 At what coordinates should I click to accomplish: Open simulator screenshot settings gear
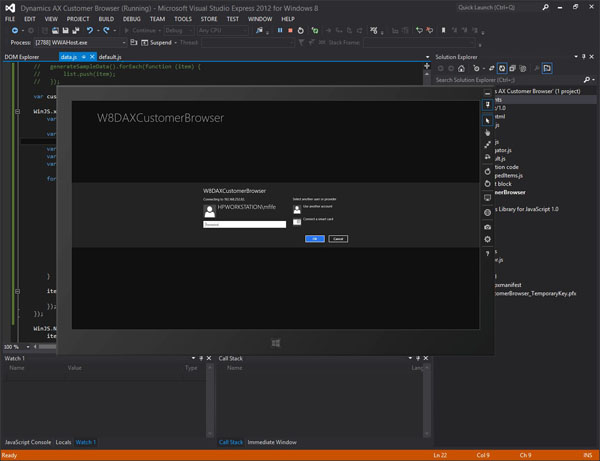(x=488, y=239)
